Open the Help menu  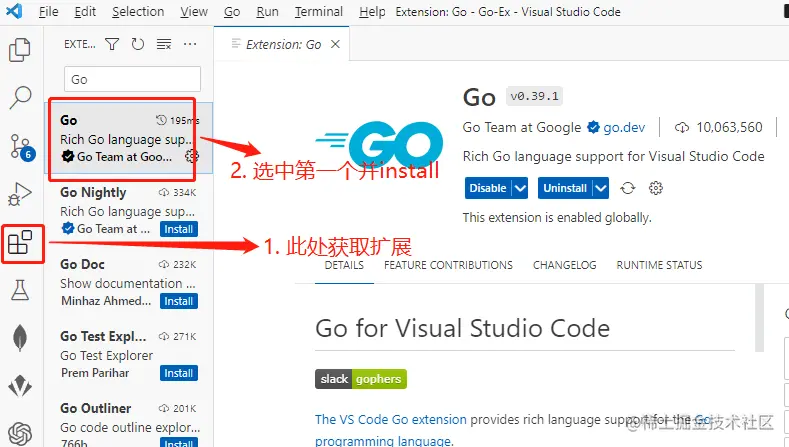tap(372, 12)
